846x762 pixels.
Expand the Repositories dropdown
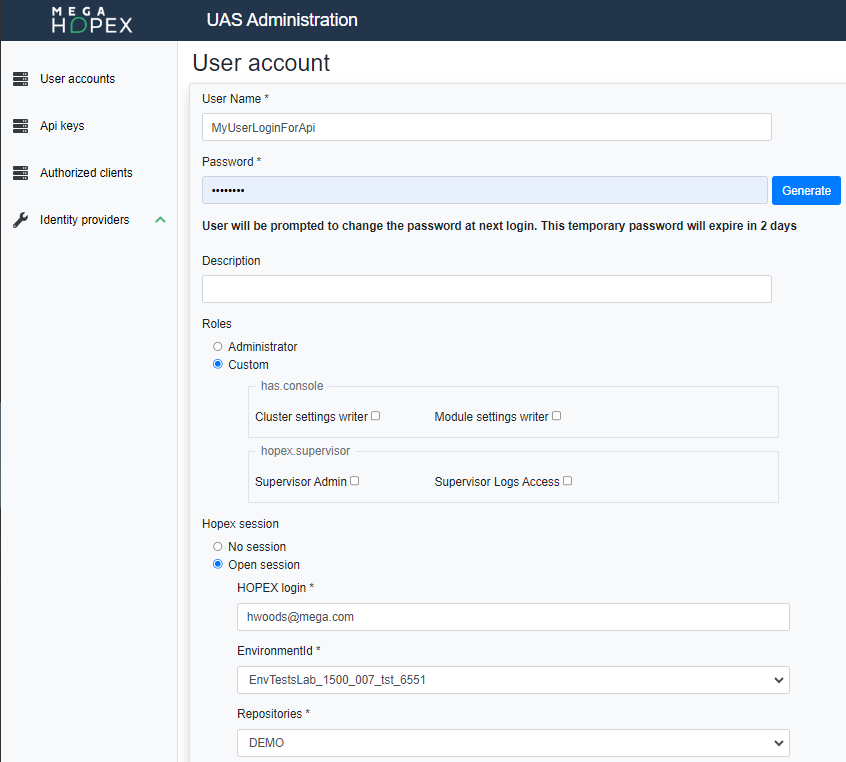click(x=513, y=743)
